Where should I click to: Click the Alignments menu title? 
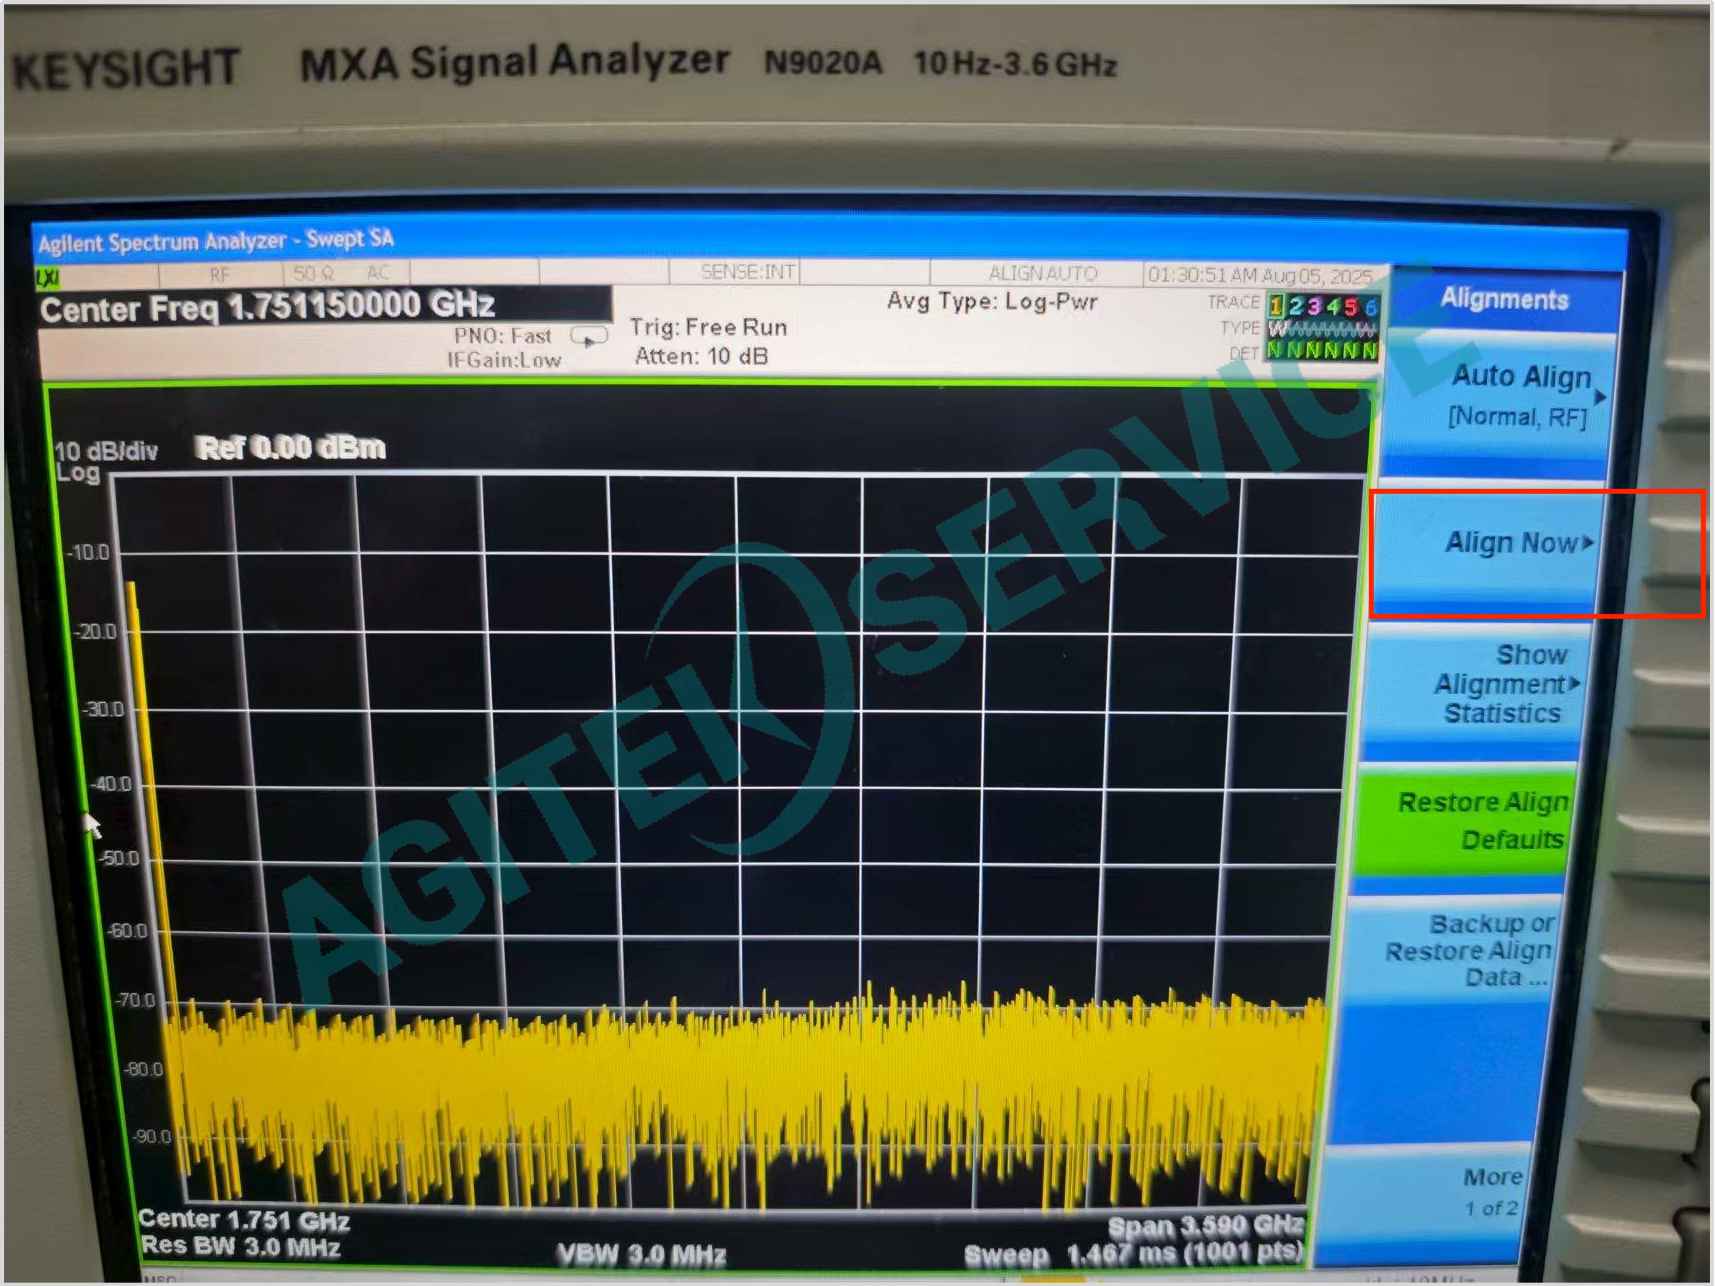click(x=1503, y=299)
